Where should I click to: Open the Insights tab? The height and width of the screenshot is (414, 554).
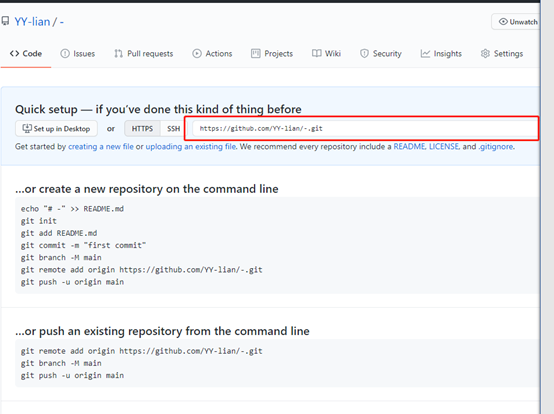tap(441, 54)
